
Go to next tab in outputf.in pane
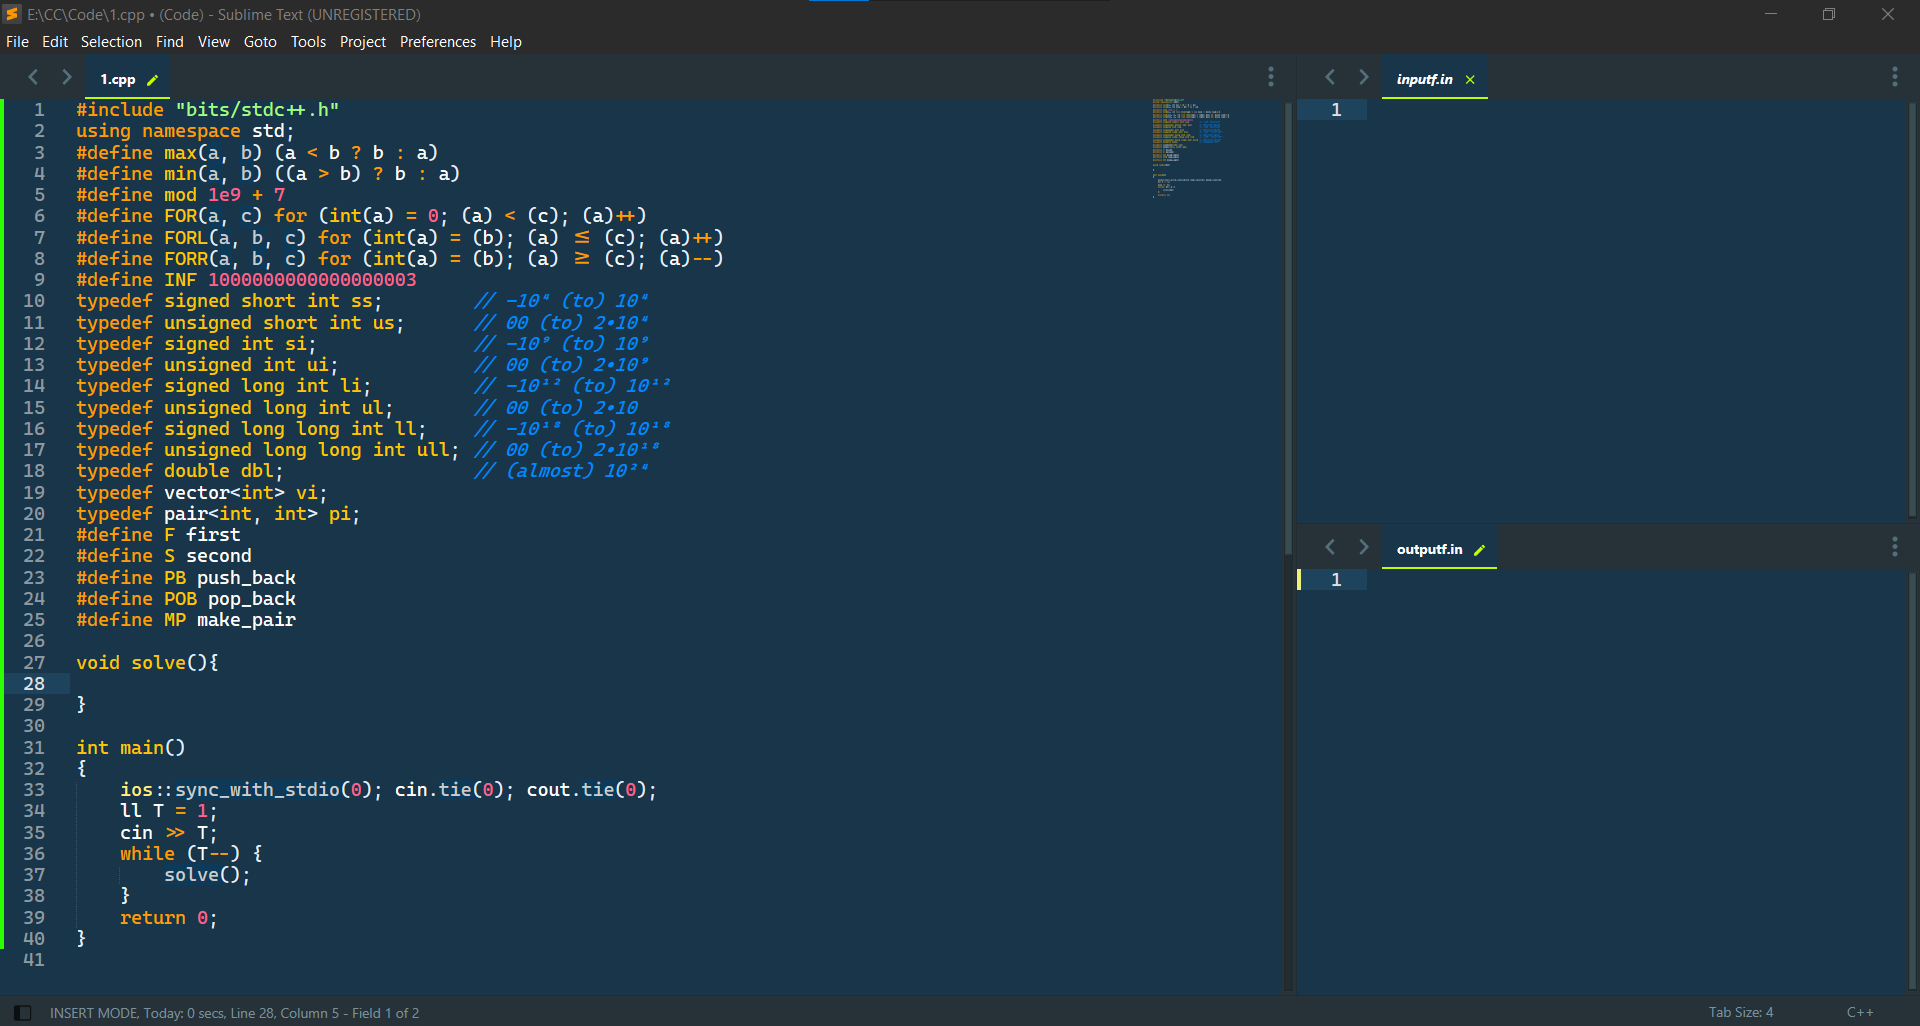(1363, 547)
